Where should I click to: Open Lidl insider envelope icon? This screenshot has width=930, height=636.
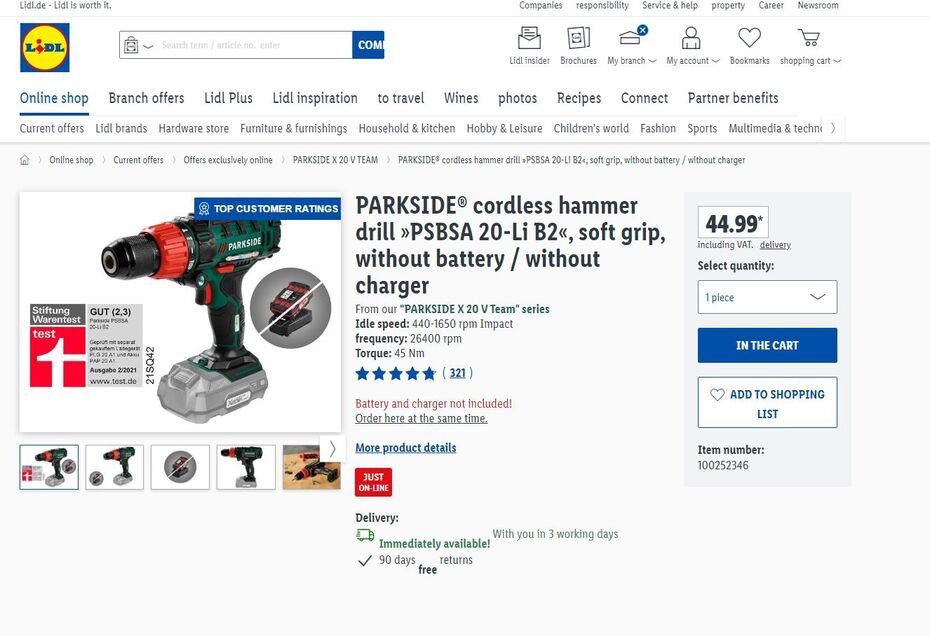(x=529, y=37)
